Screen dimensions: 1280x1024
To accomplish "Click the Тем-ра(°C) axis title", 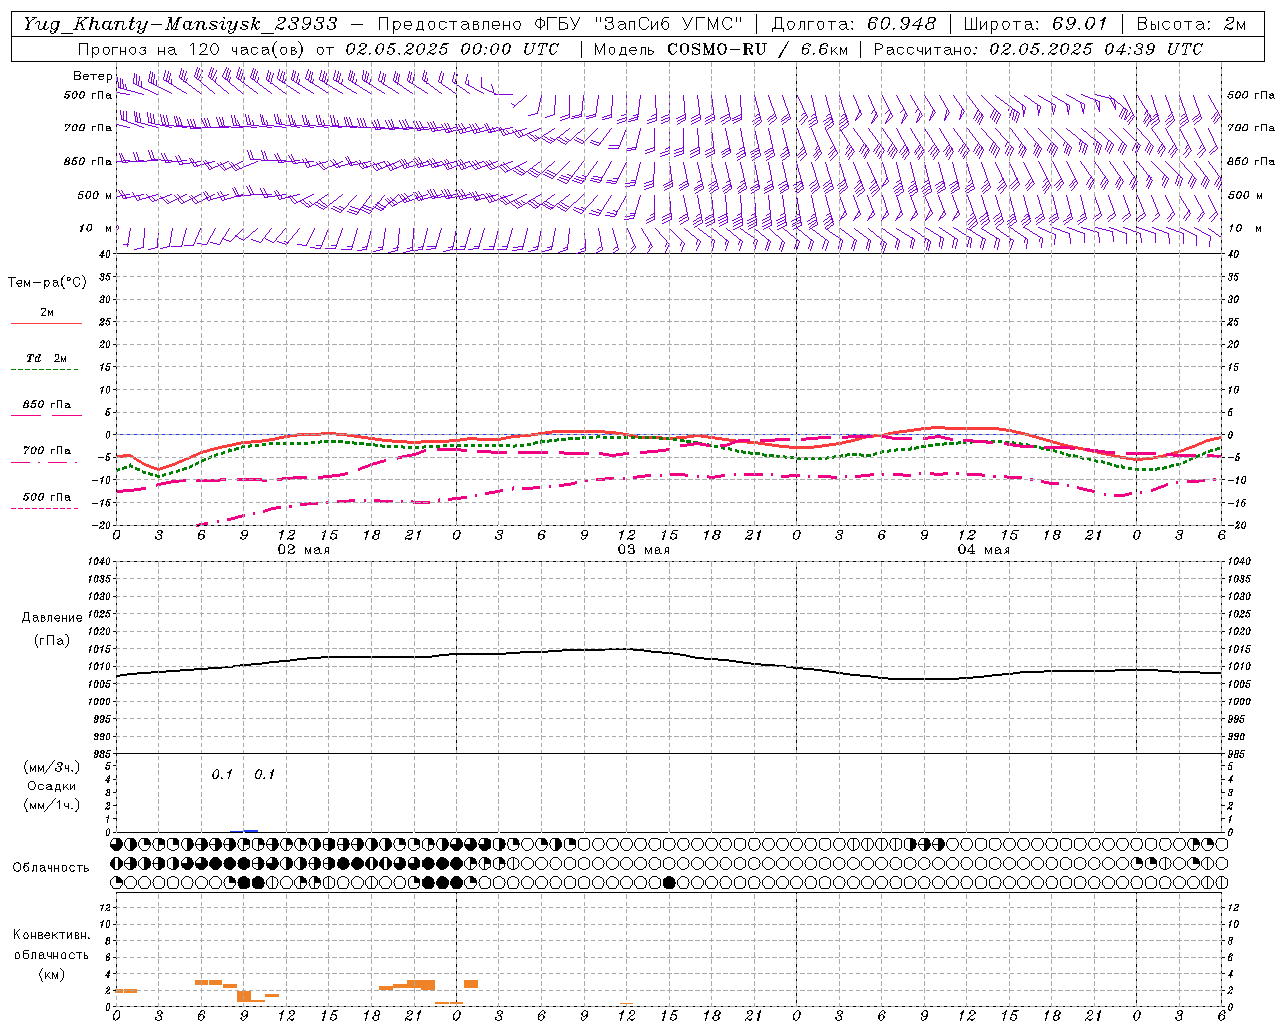I will (47, 283).
